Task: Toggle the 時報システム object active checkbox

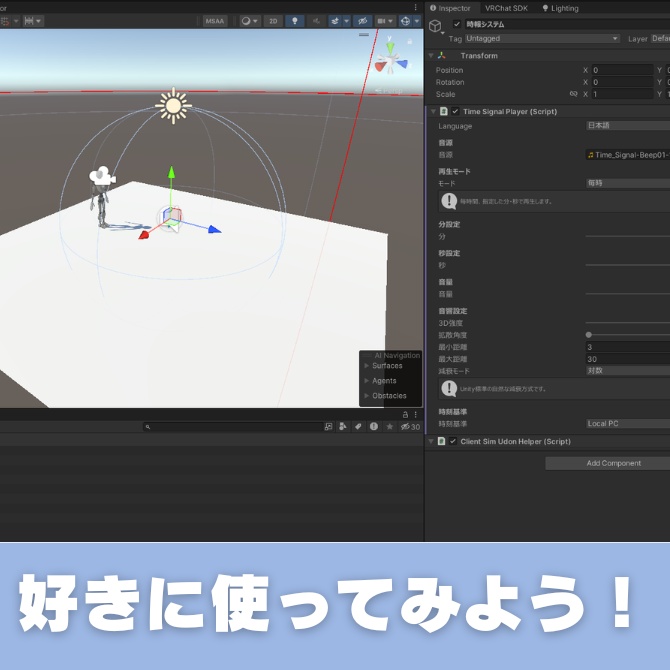Action: click(x=457, y=24)
